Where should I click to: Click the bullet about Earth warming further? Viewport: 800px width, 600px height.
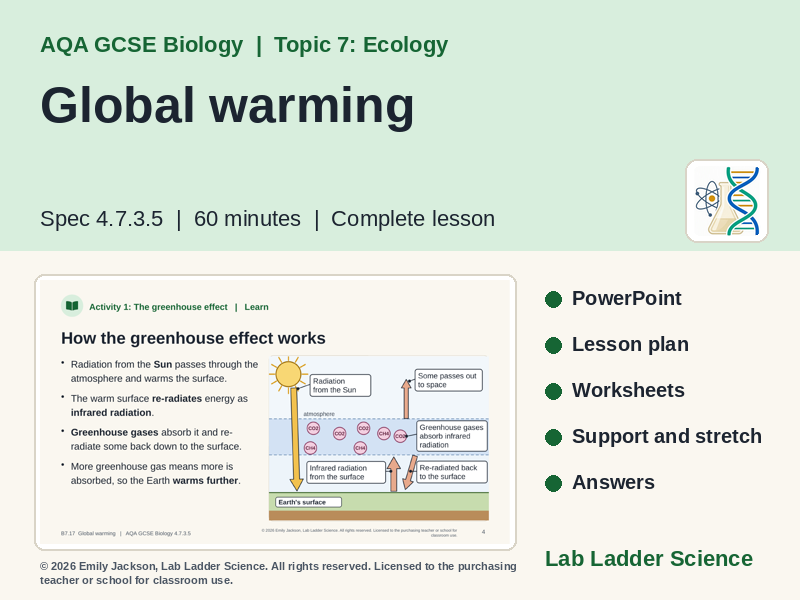156,473
